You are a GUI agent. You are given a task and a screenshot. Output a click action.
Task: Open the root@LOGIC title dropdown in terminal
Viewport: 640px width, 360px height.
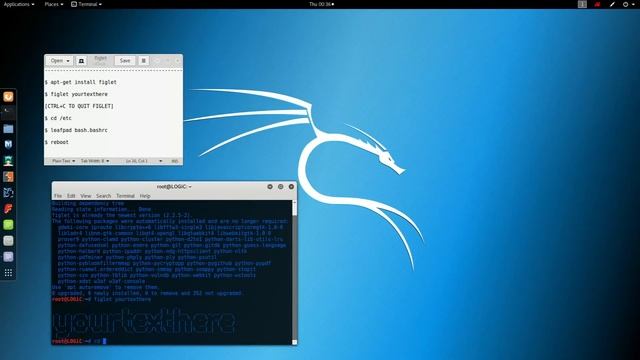pyautogui.click(x=174, y=187)
